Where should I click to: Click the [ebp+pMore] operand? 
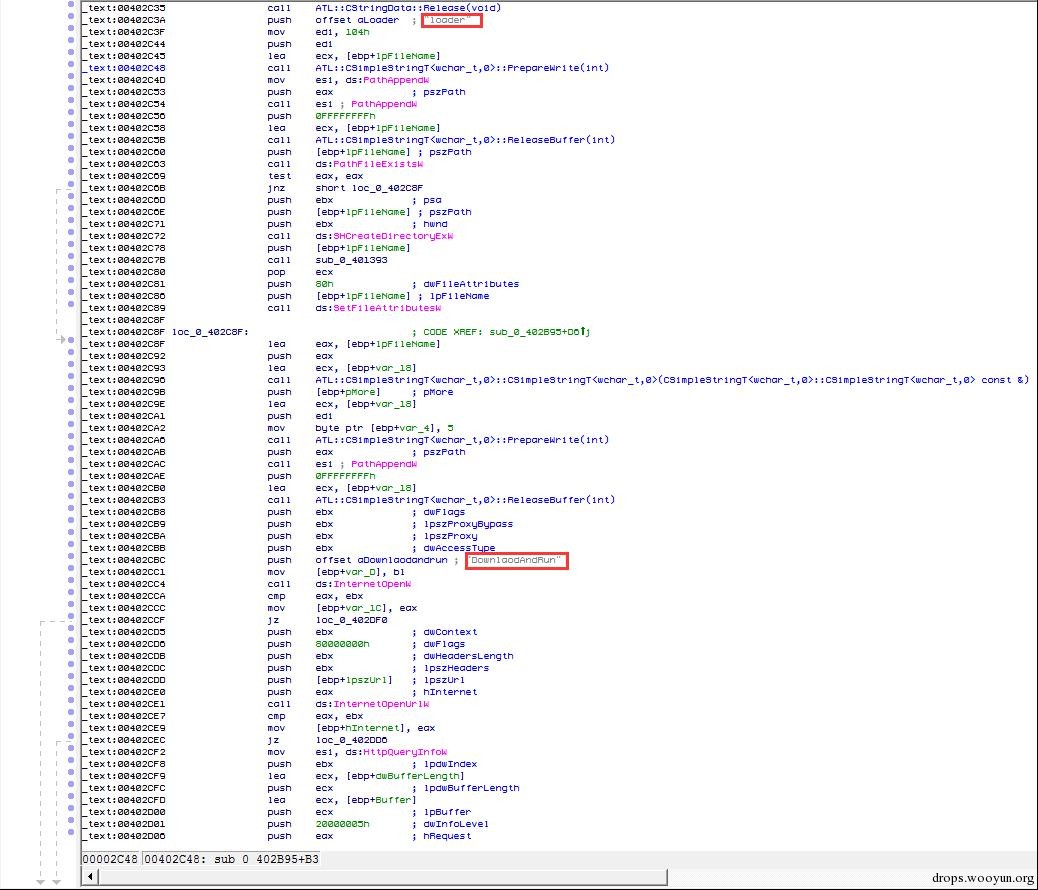point(348,391)
